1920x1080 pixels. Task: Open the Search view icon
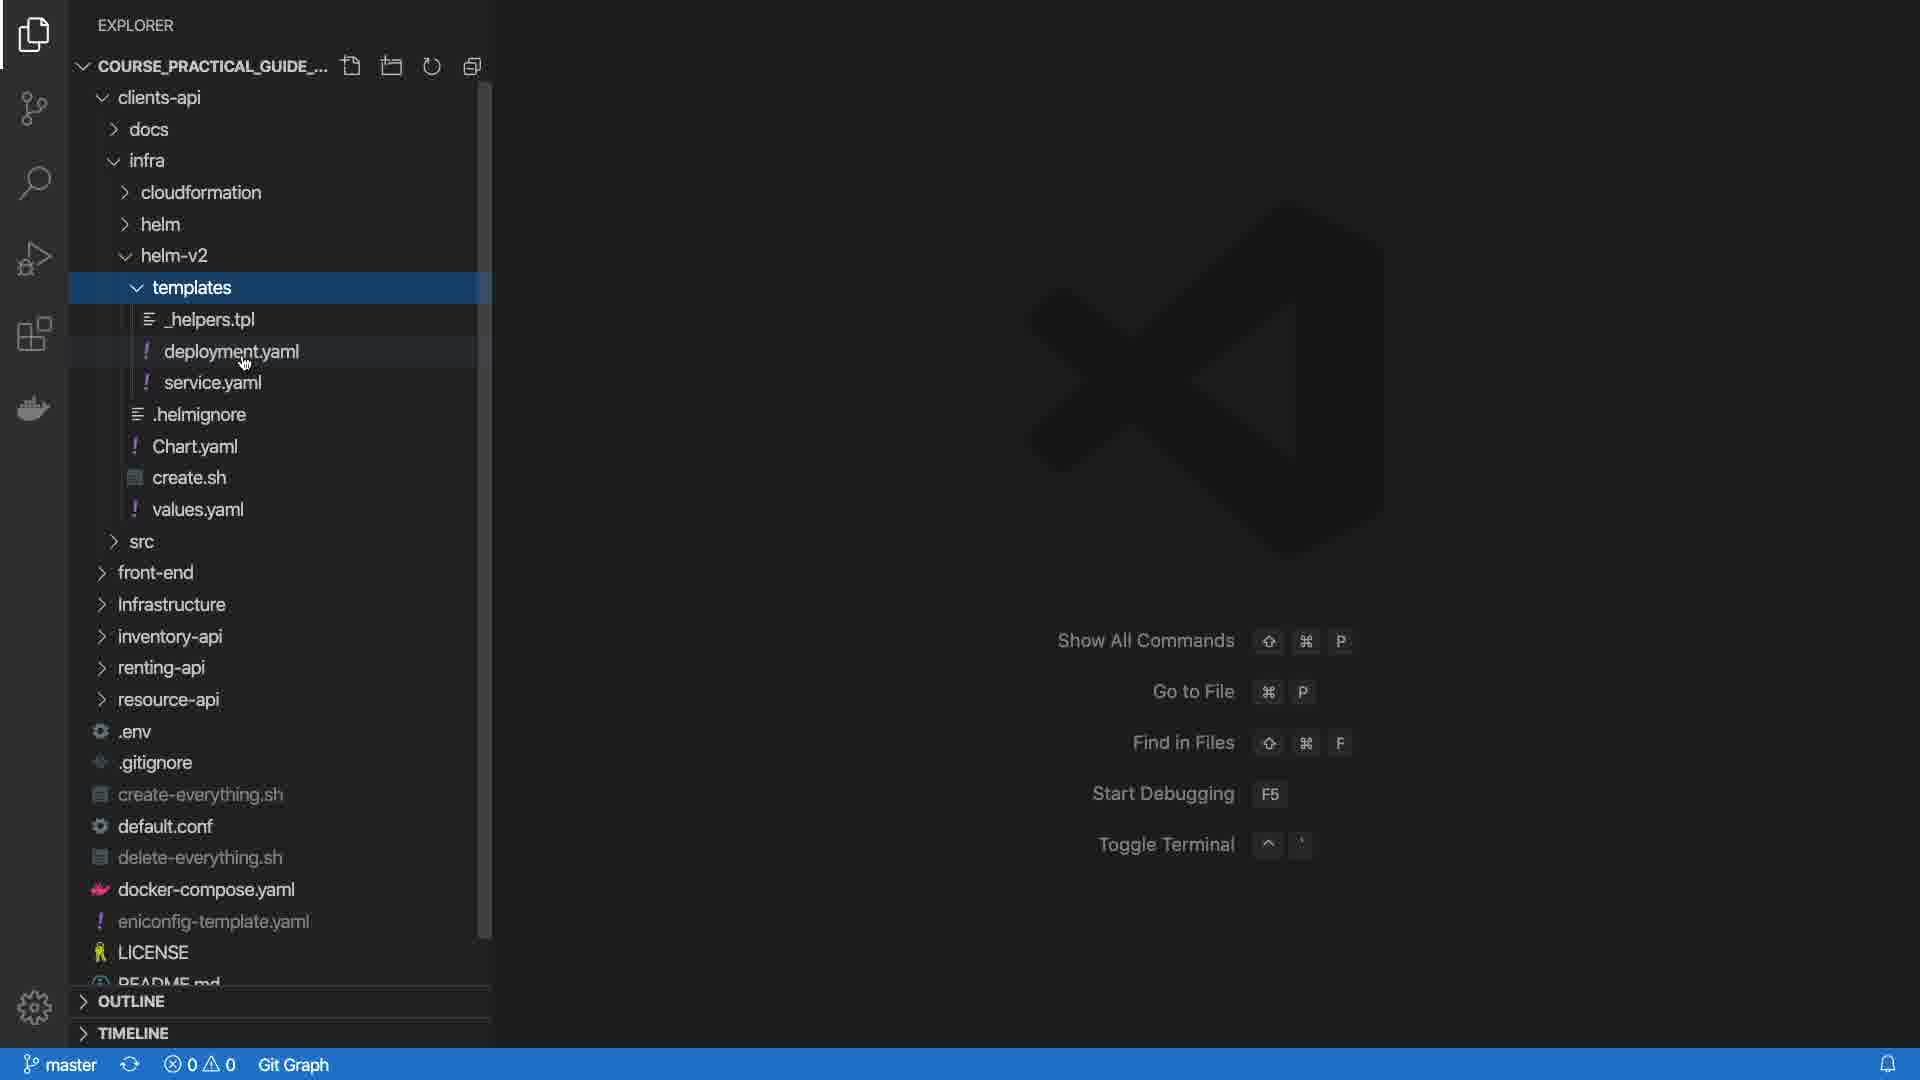[x=34, y=183]
